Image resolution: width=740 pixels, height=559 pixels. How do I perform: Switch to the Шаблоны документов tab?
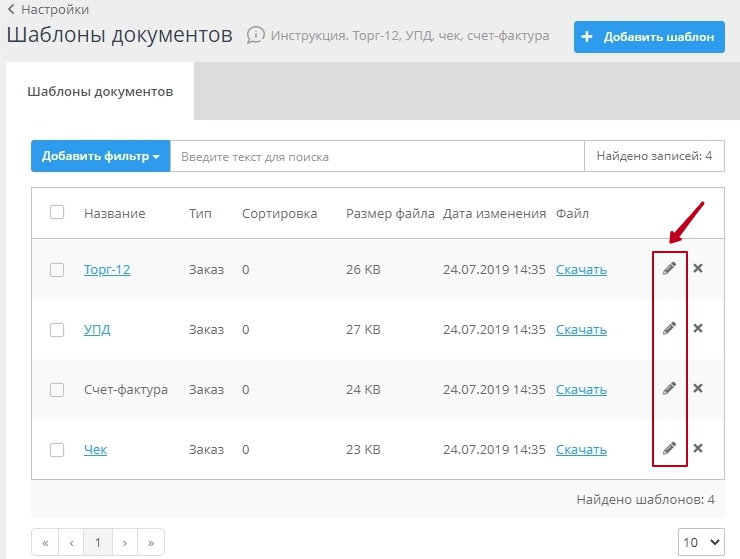tap(100, 91)
